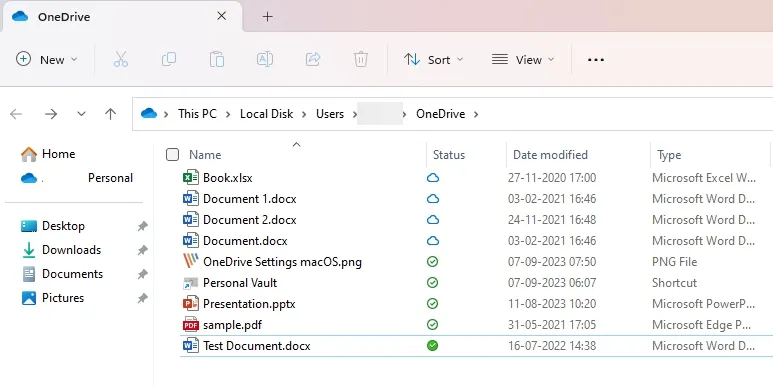773x386 pixels.
Task: Click the Excel icon of Book.xlsx
Action: point(191,177)
